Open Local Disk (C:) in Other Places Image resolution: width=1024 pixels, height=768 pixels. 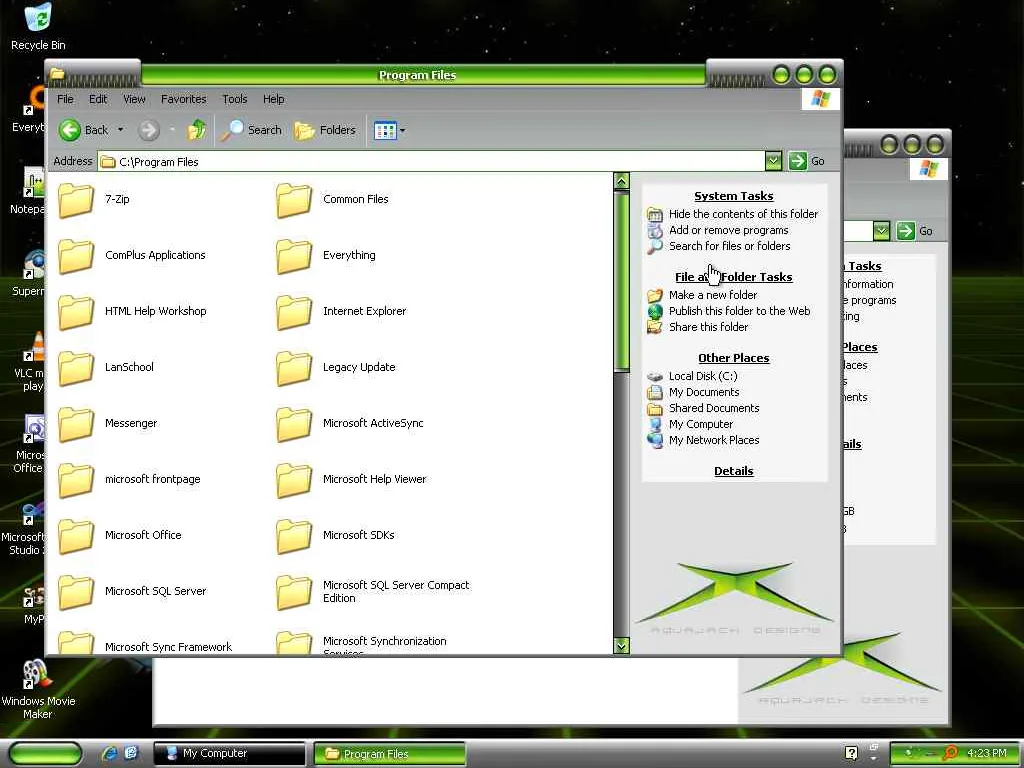(x=703, y=376)
